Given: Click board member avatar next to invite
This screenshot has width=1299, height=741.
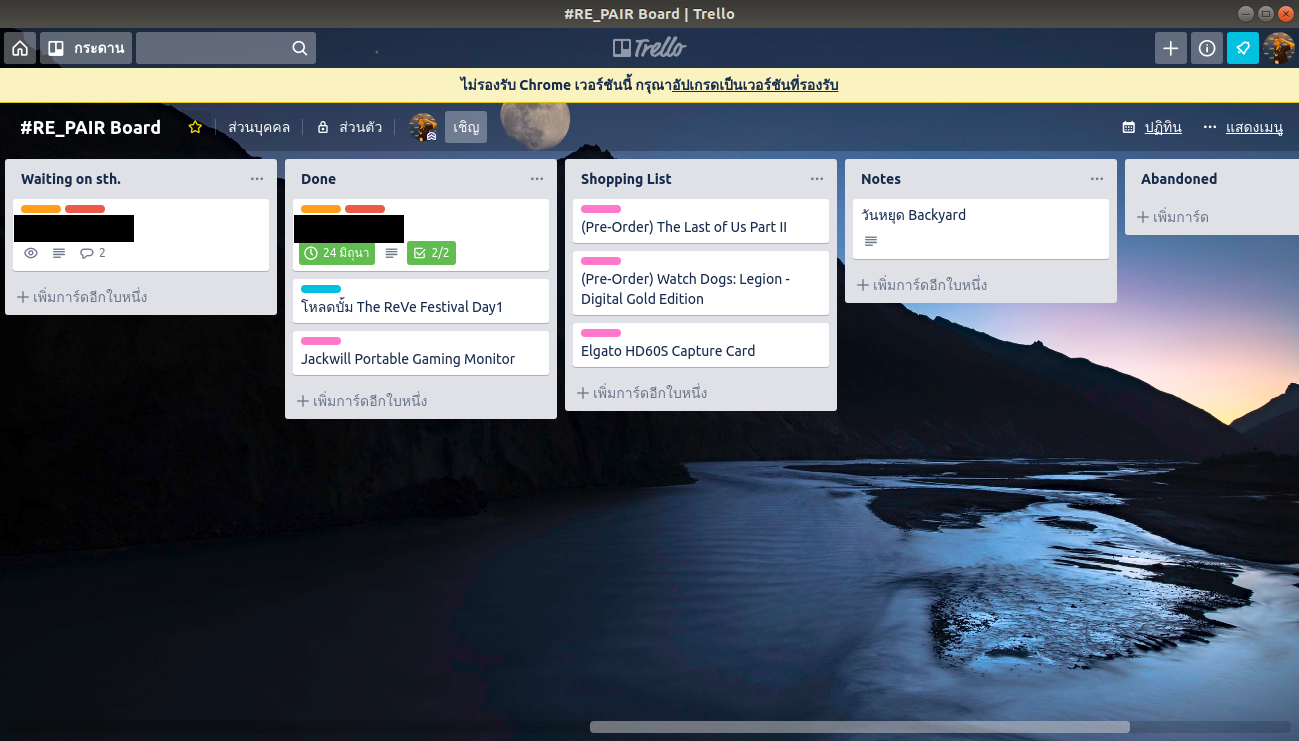Looking at the screenshot, I should (423, 127).
